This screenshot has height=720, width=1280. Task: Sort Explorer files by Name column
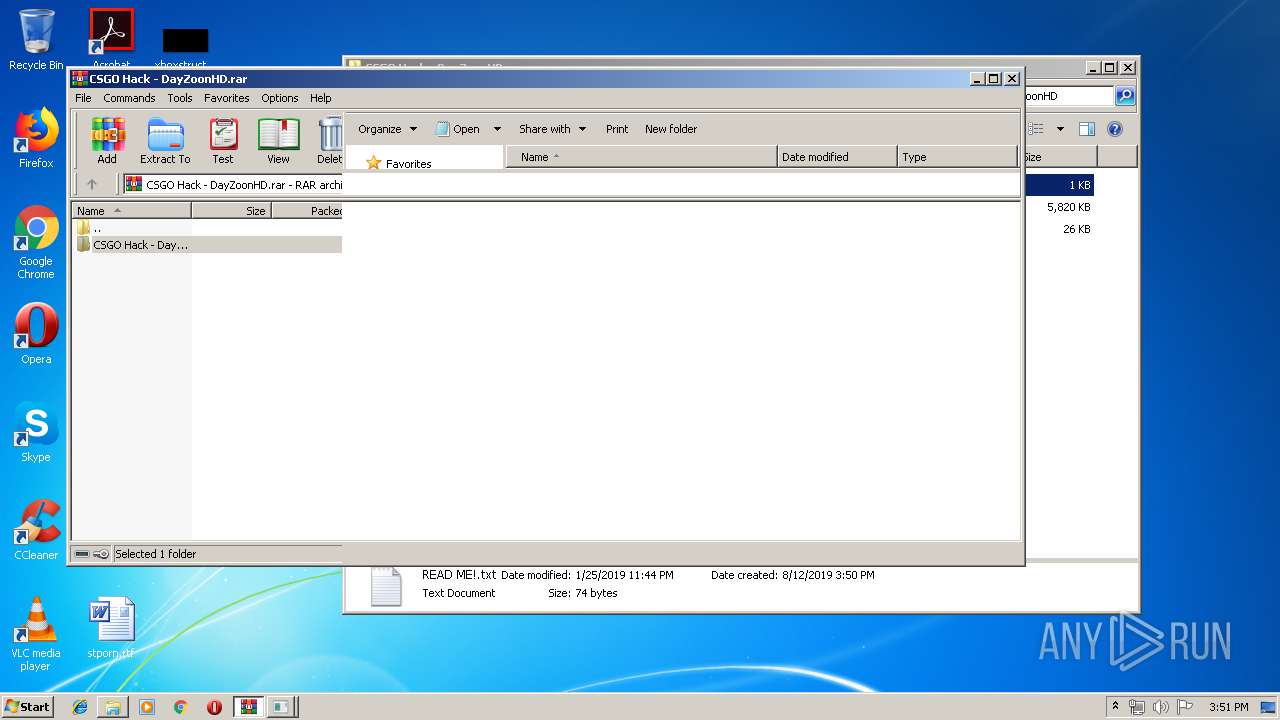[x=642, y=157]
